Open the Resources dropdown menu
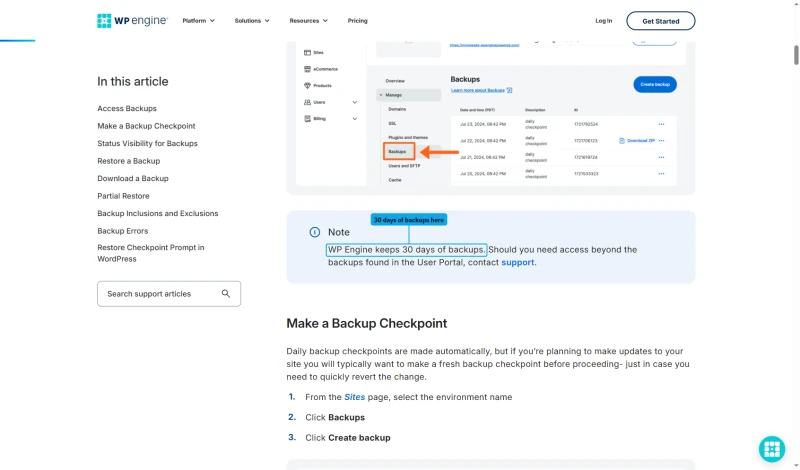This screenshot has height=470, width=800. point(309,21)
